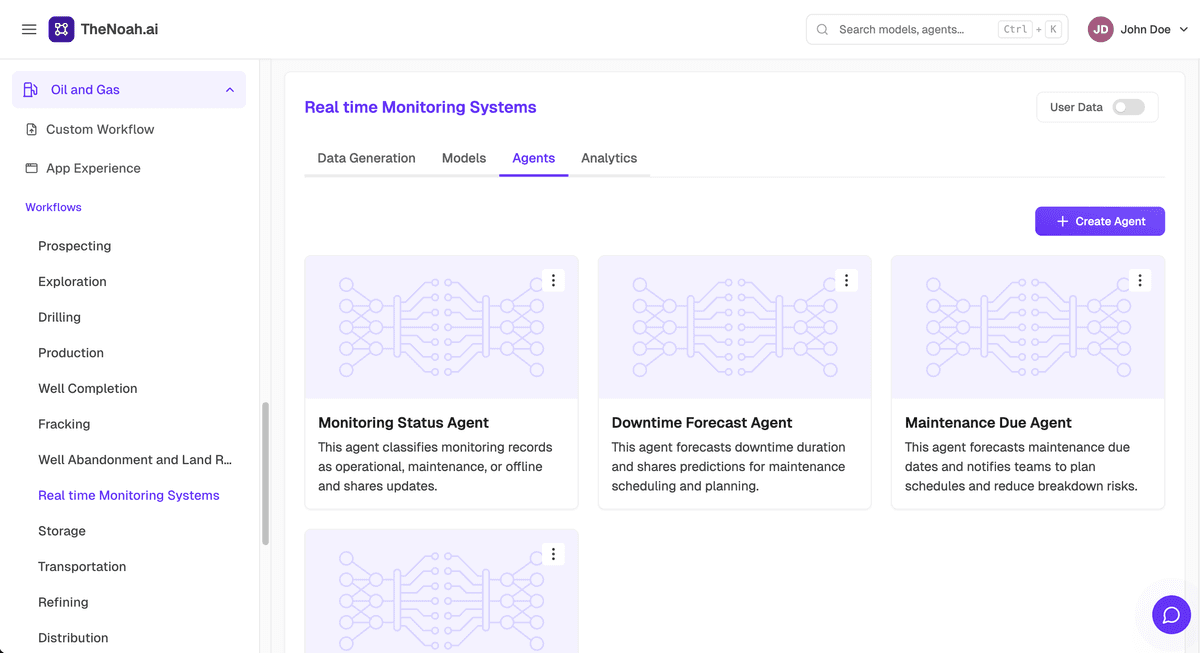
Task: Switch to the Data Generation tab
Action: pos(366,158)
